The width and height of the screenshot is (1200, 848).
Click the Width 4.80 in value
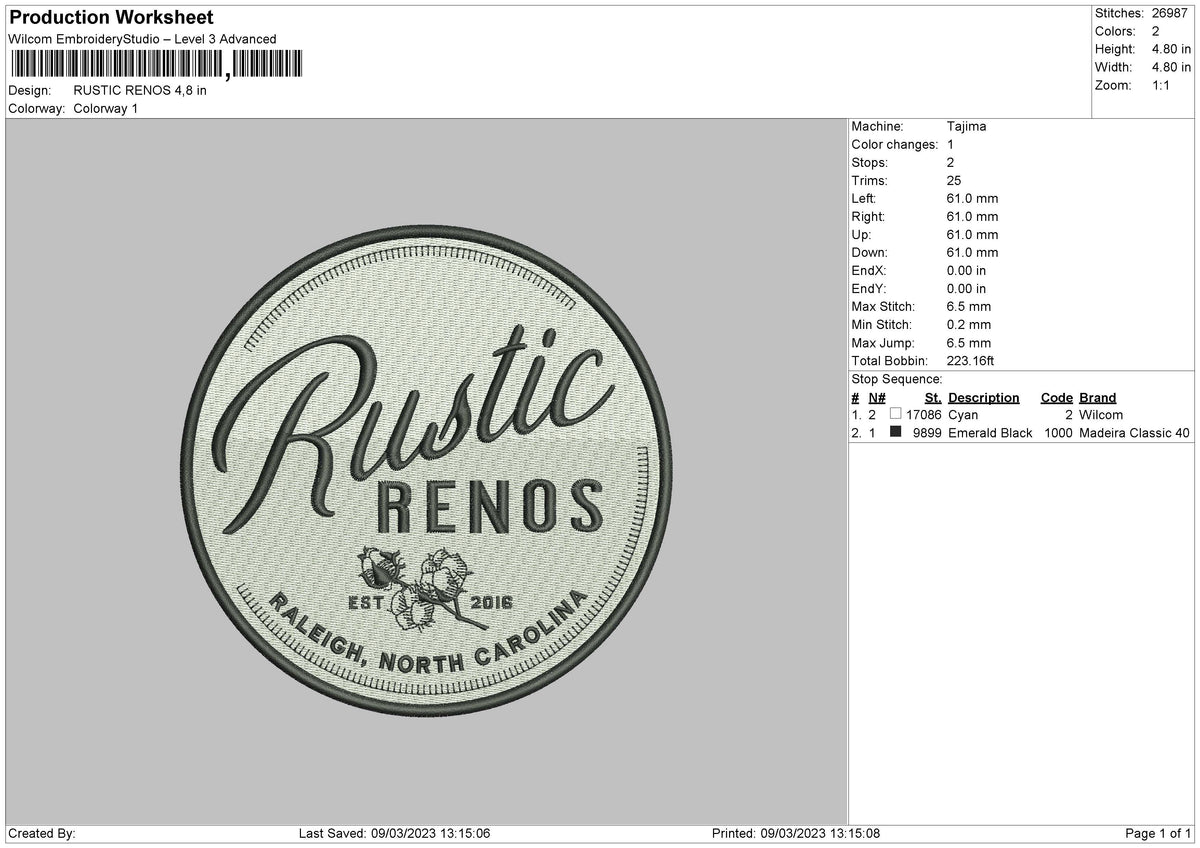click(1166, 67)
